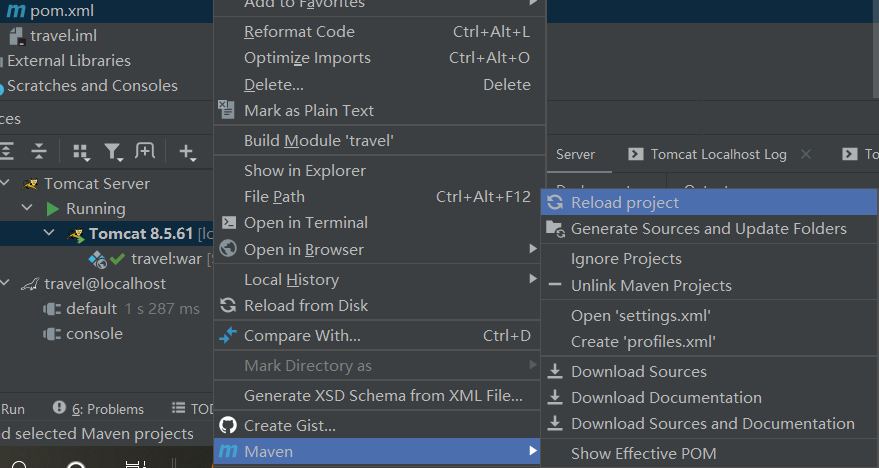The height and width of the screenshot is (468, 879).
Task: Click Download Sources entry
Action: (709, 372)
